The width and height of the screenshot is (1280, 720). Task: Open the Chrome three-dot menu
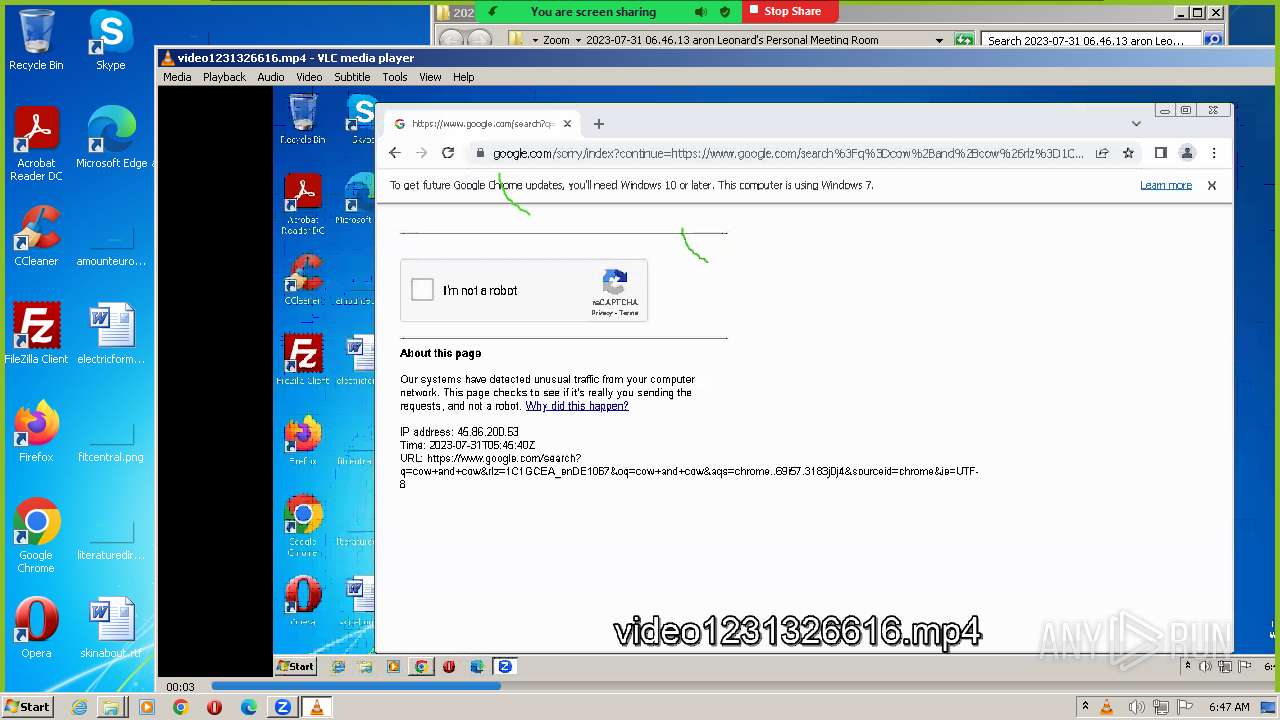point(1214,153)
